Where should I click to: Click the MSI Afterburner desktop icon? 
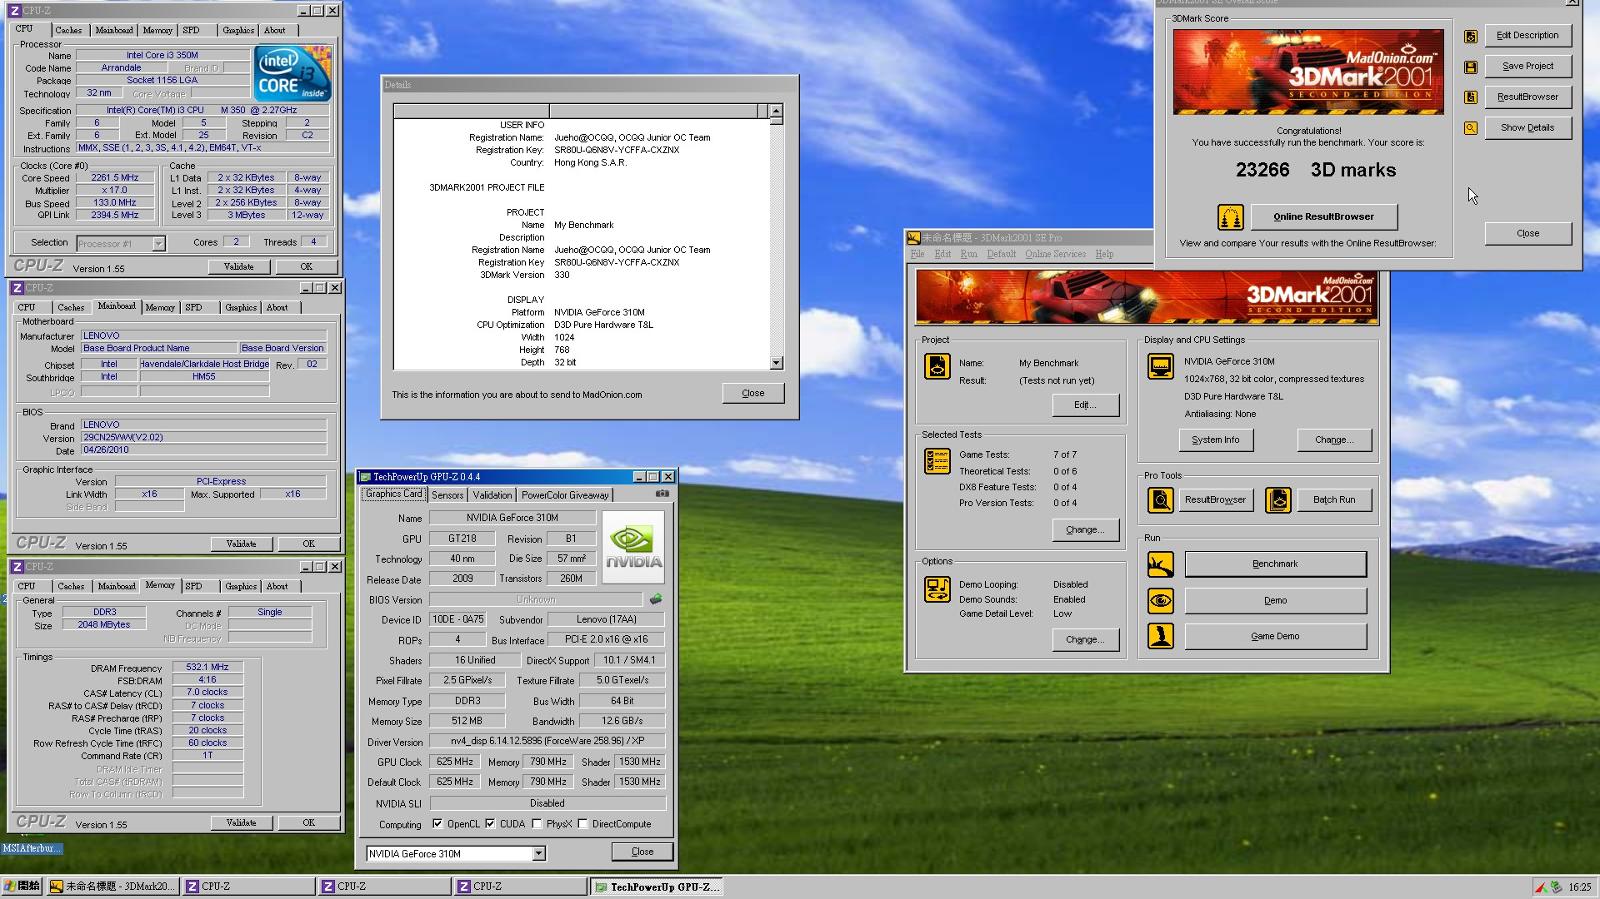[31, 848]
